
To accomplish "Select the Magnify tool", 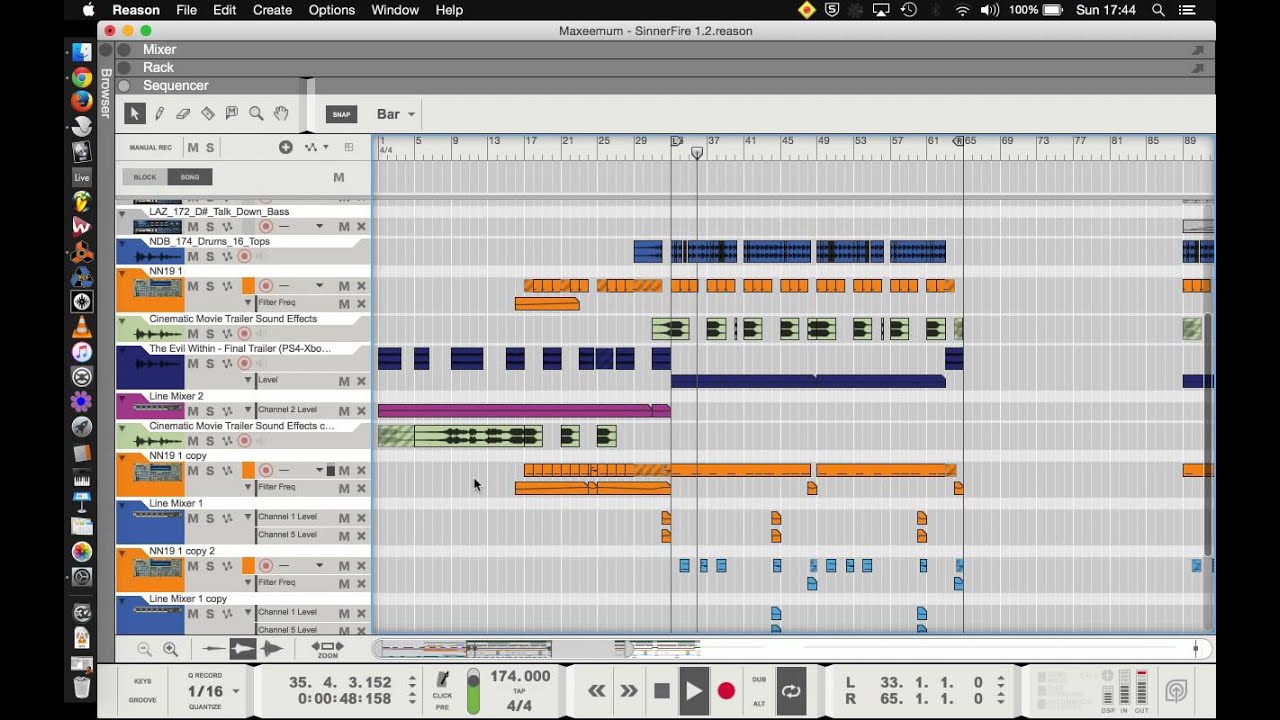I will [256, 114].
